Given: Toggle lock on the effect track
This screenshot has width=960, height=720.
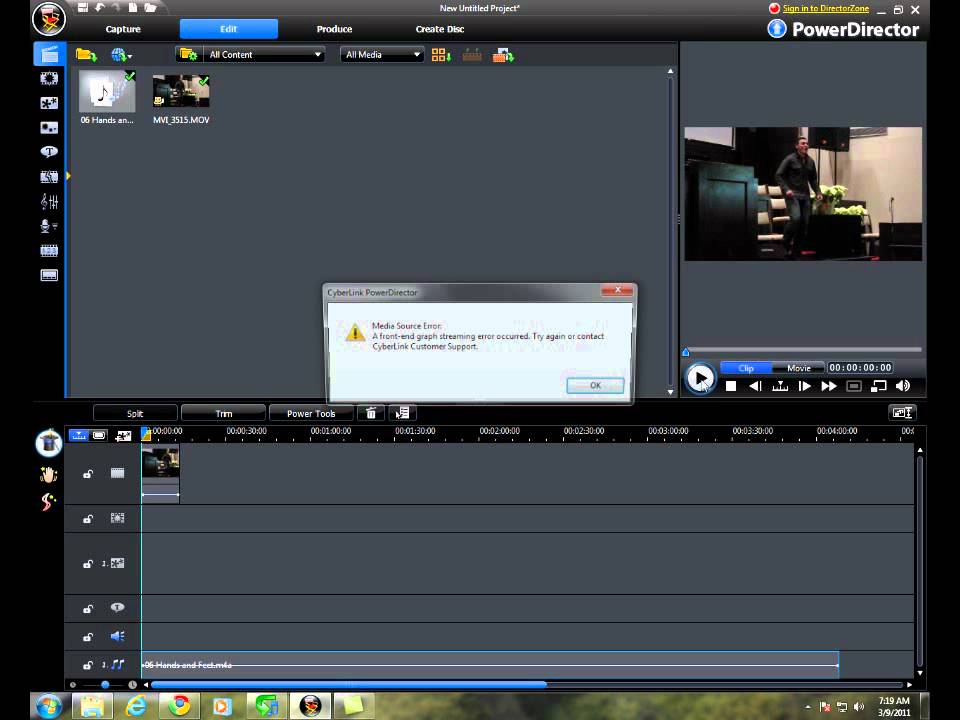Looking at the screenshot, I should click(88, 519).
